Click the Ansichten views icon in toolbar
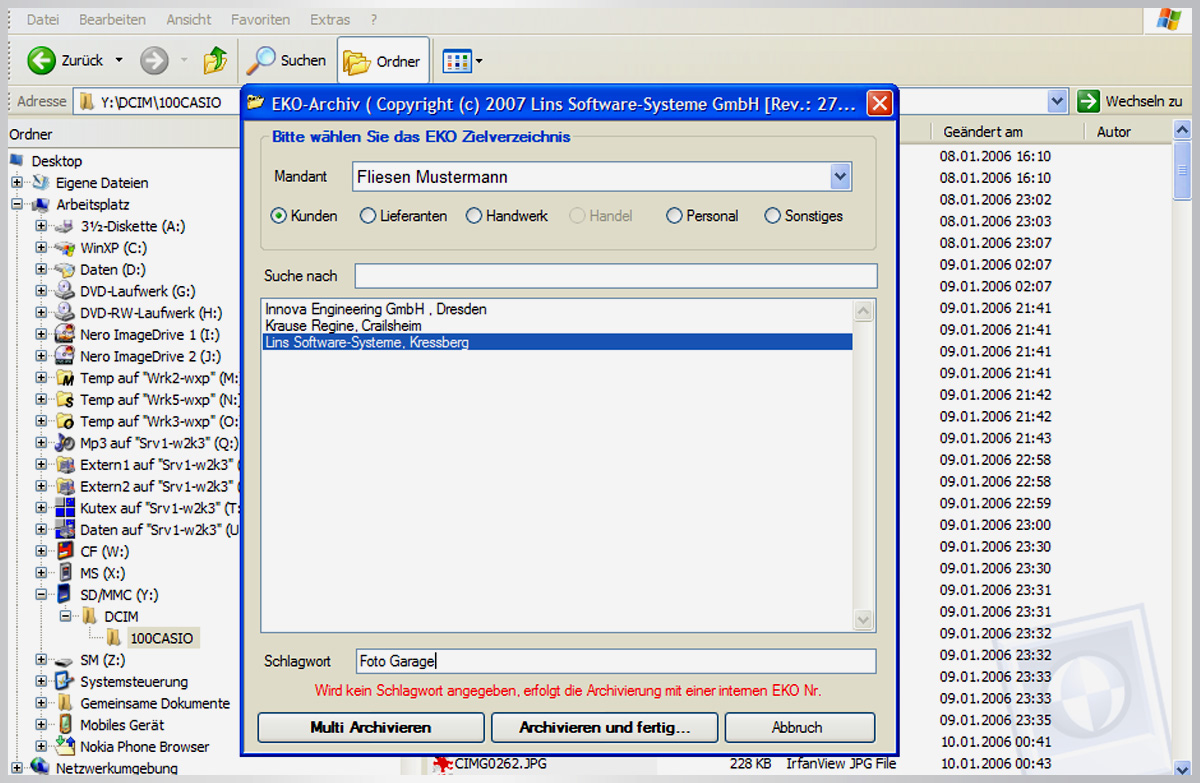The image size is (1200, 783). point(457,61)
